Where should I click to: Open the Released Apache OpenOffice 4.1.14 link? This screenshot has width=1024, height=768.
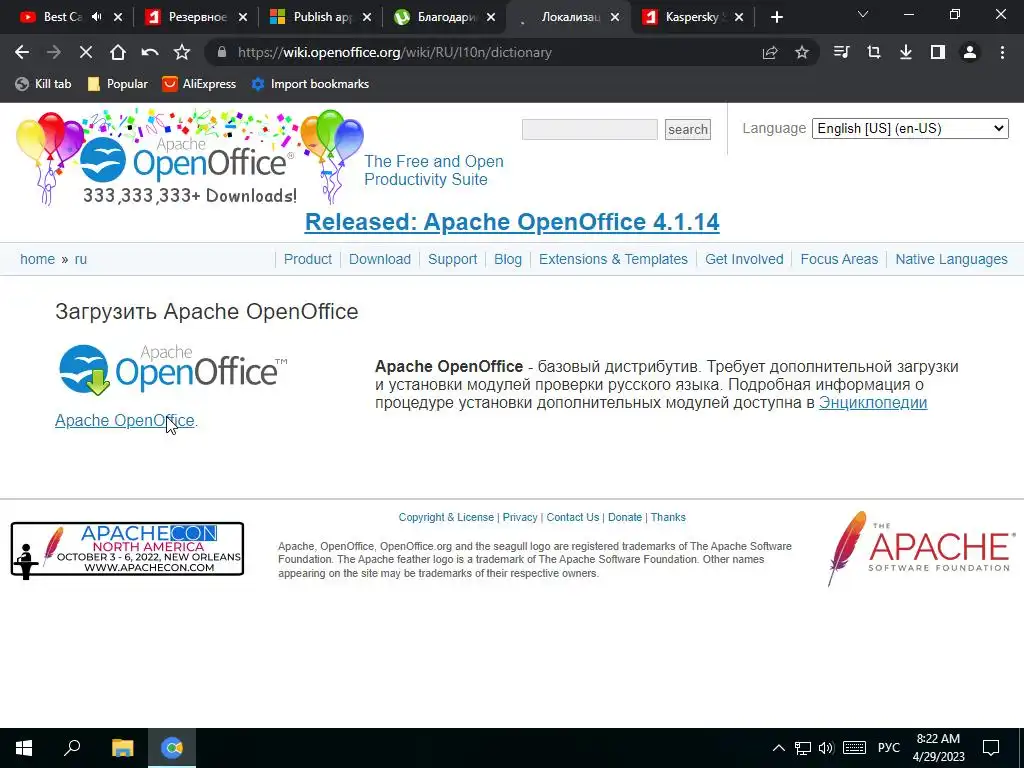tap(512, 222)
